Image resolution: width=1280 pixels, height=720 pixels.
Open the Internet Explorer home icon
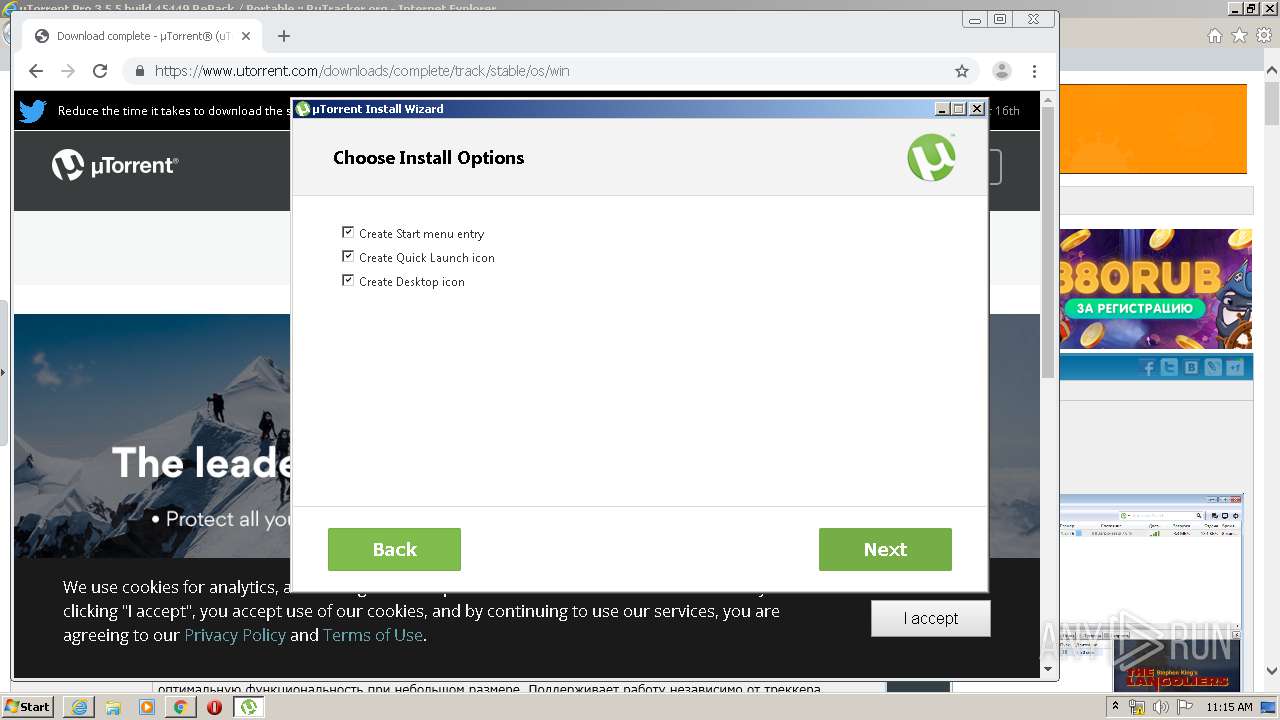coord(1215,36)
